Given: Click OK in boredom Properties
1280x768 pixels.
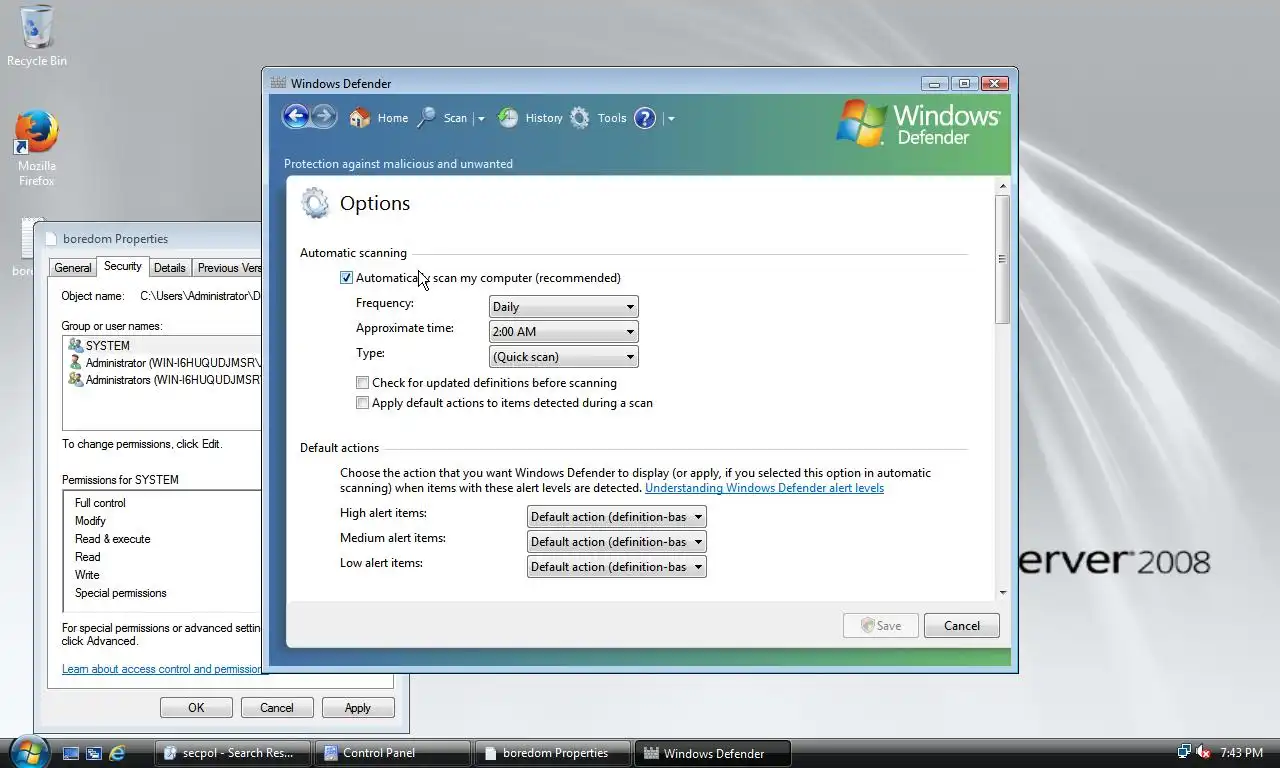Looking at the screenshot, I should (196, 707).
